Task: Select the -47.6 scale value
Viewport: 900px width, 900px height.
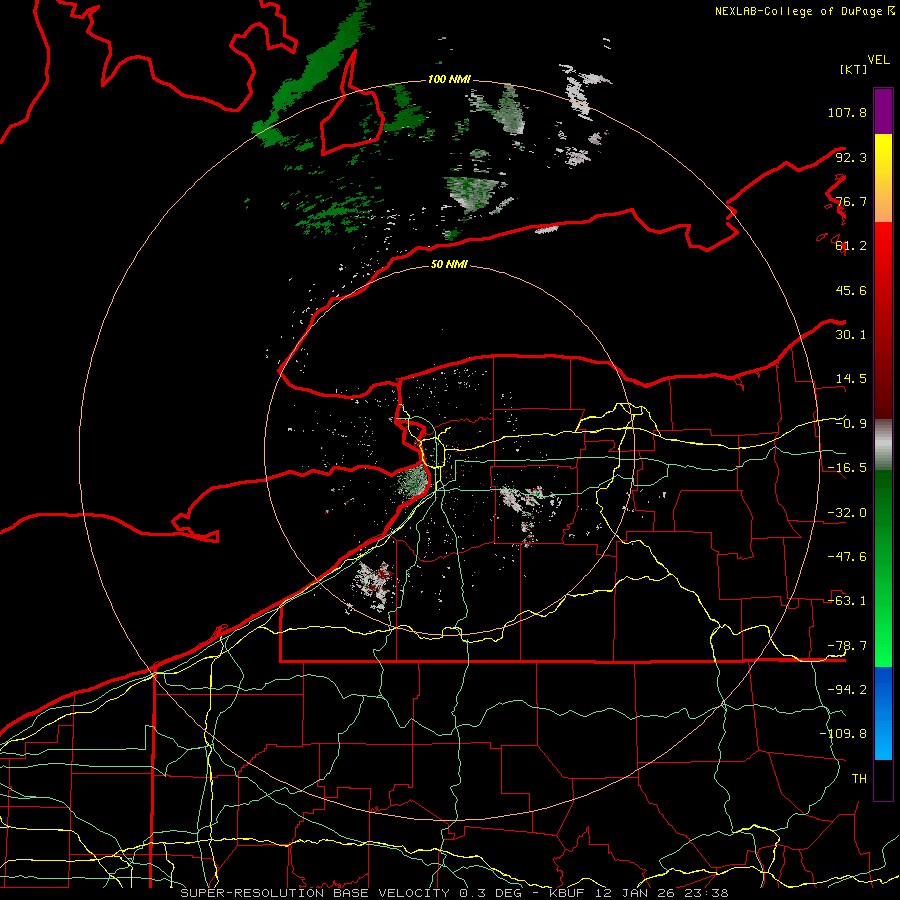Action: click(x=847, y=557)
